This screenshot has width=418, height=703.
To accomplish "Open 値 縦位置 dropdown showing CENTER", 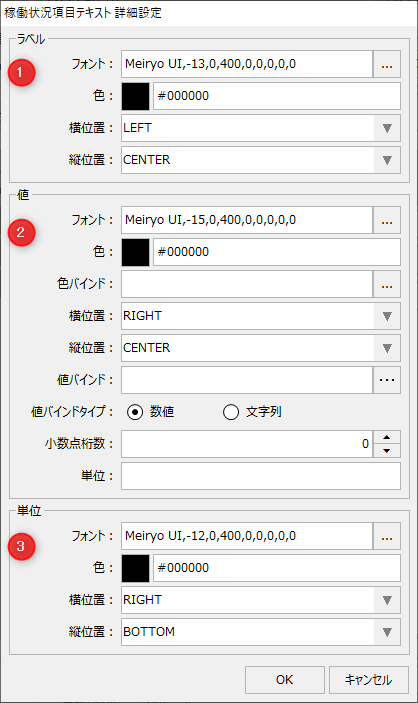I will pyautogui.click(x=261, y=348).
